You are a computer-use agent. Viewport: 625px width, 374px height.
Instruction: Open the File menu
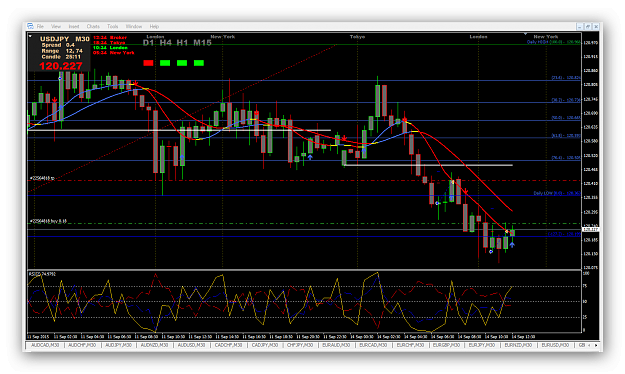(x=40, y=26)
